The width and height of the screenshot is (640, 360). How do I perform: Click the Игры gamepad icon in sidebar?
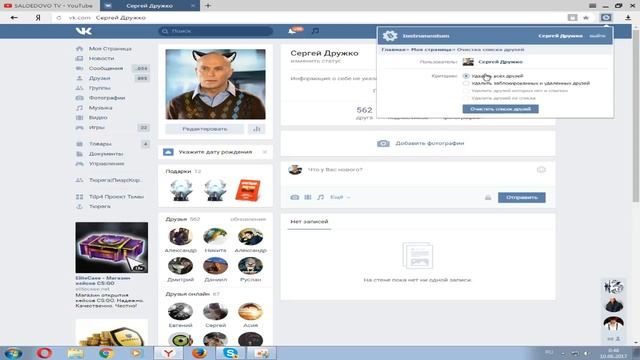click(80, 127)
